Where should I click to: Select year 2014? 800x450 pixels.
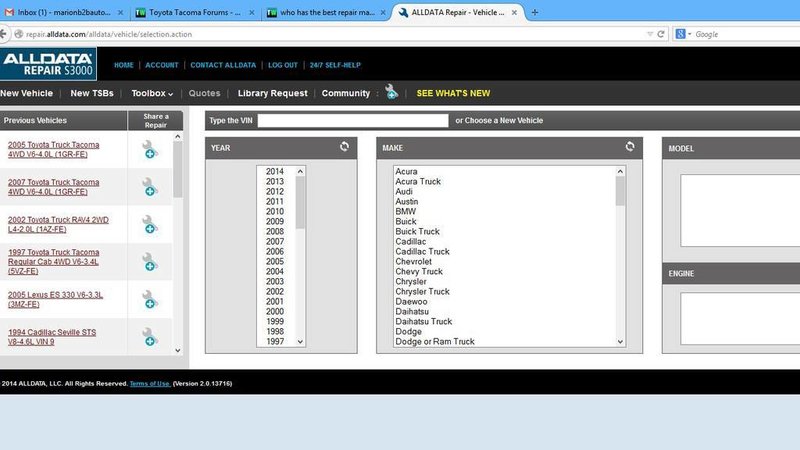point(274,171)
